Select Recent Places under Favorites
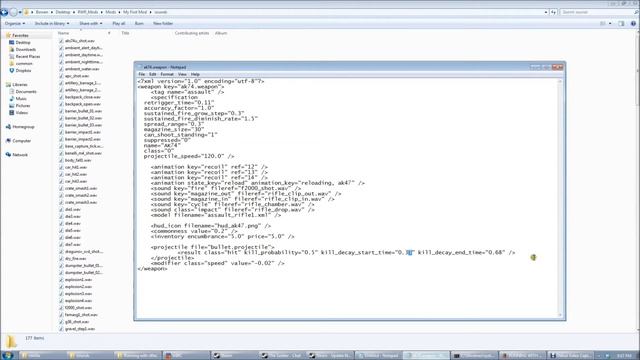Screen dimensions: 640x360 tap(28, 56)
